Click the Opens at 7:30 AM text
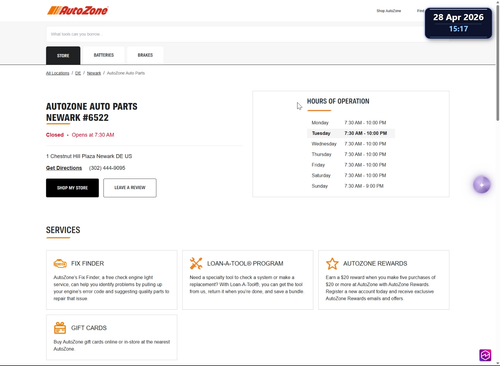 93,135
